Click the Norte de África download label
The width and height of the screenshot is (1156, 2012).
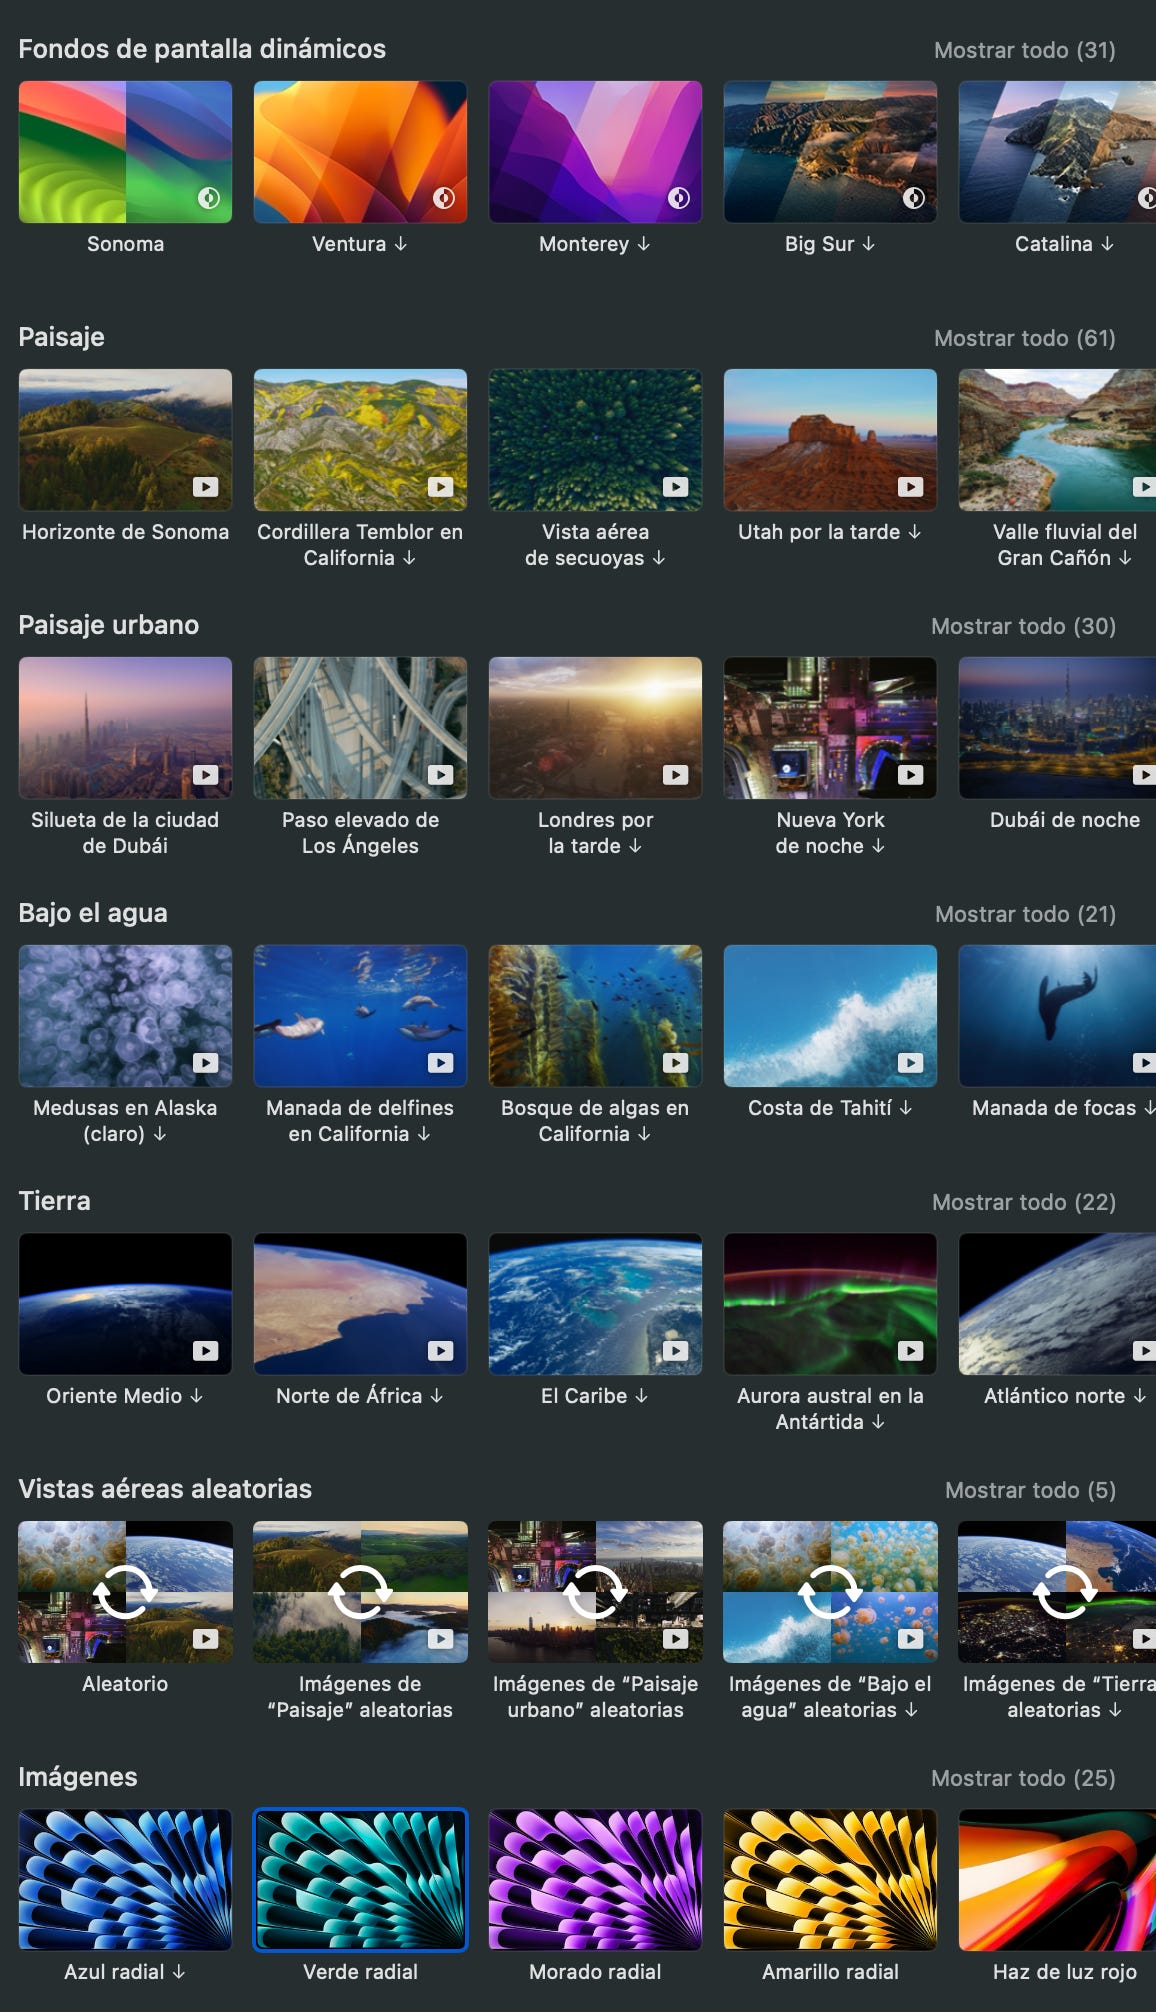(x=360, y=1396)
